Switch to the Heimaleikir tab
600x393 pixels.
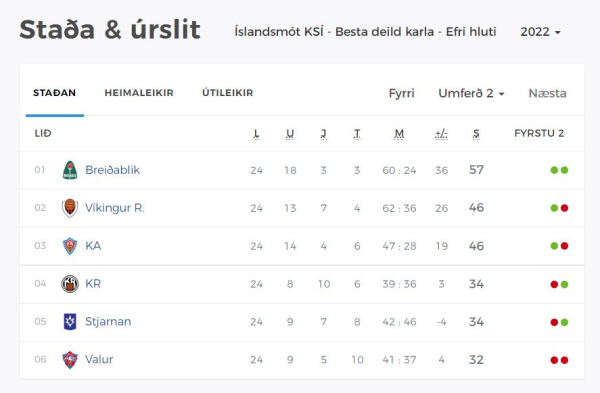pyautogui.click(x=139, y=93)
